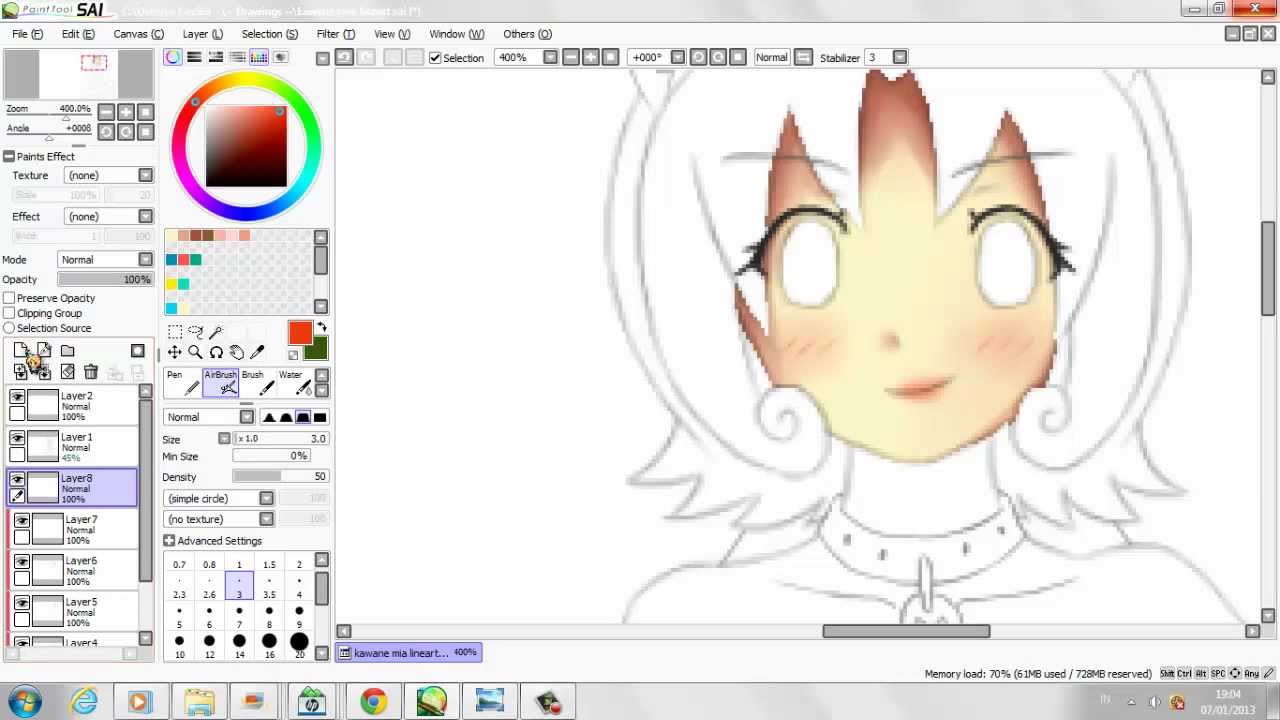Viewport: 1280px width, 720px height.
Task: Select brush size 5 preset
Action: [179, 617]
